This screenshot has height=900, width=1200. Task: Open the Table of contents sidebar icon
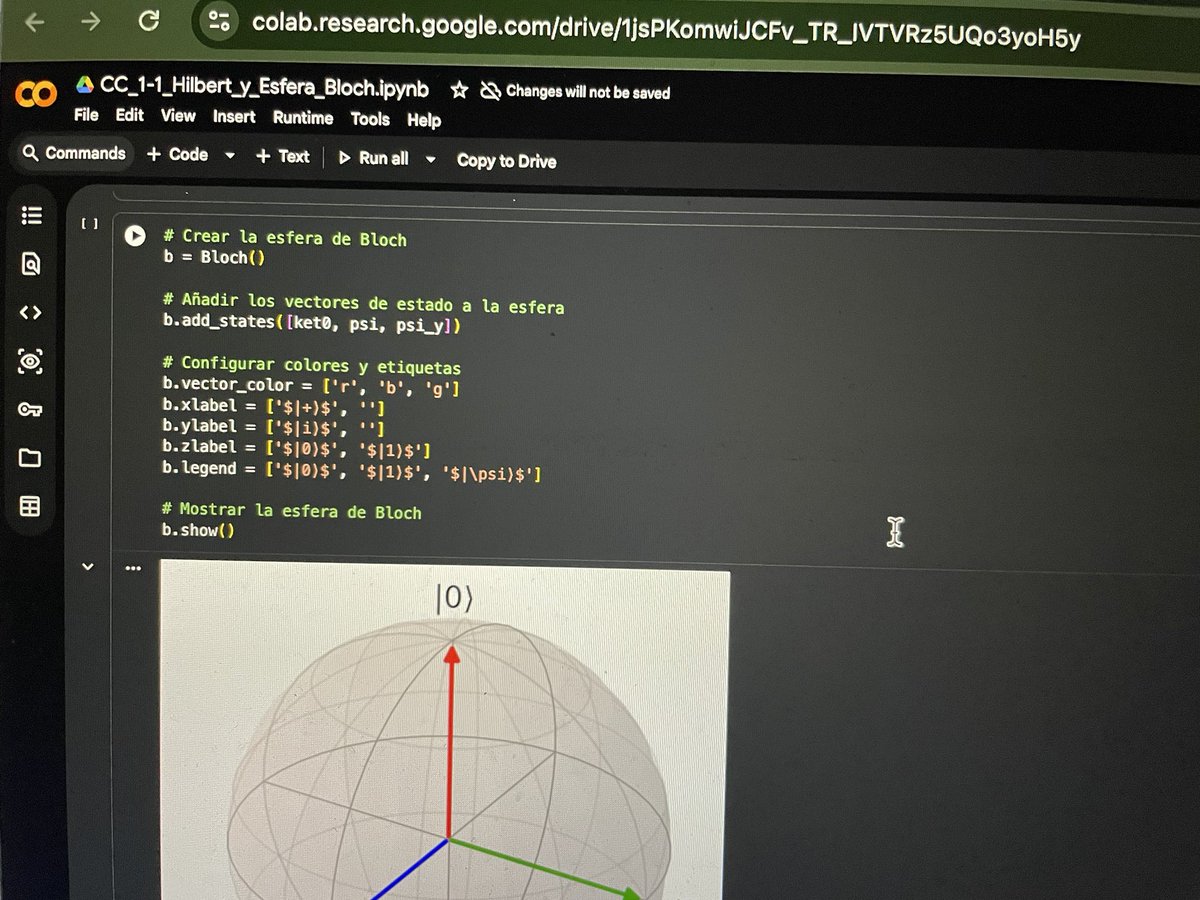tap(30, 215)
